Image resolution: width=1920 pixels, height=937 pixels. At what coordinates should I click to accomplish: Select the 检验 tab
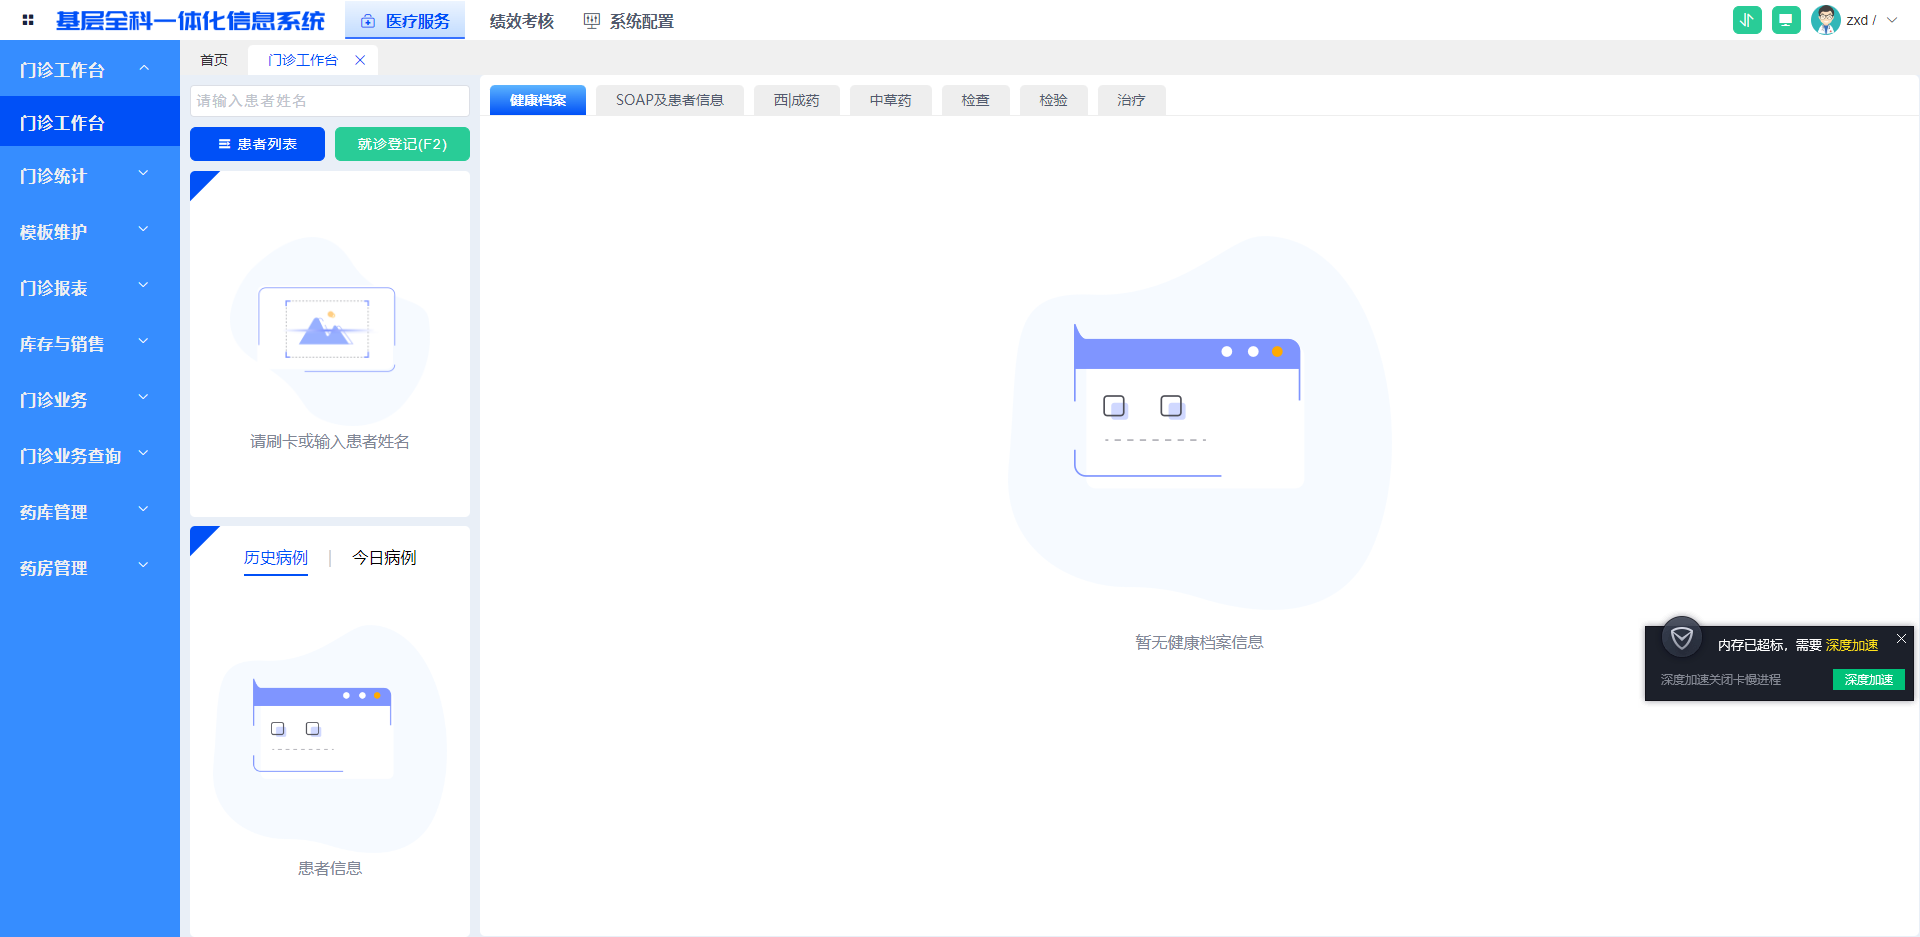[x=1054, y=100]
